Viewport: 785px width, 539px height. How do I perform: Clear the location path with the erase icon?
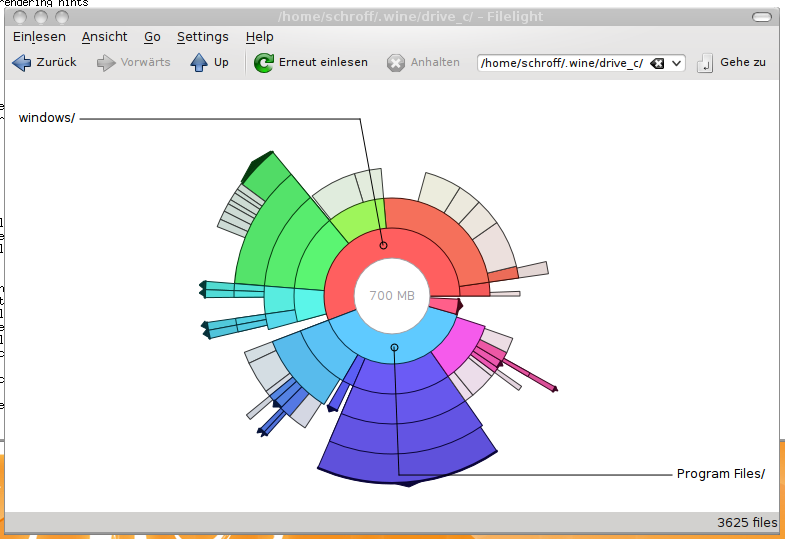pos(657,63)
